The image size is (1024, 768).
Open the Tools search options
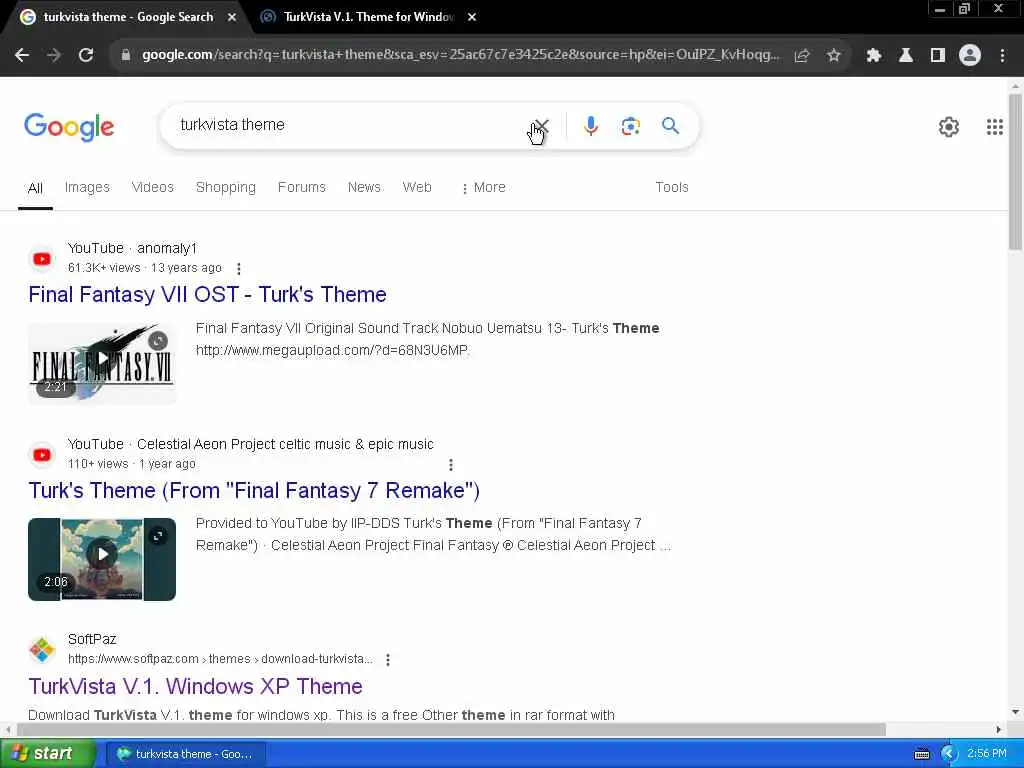[x=671, y=187]
